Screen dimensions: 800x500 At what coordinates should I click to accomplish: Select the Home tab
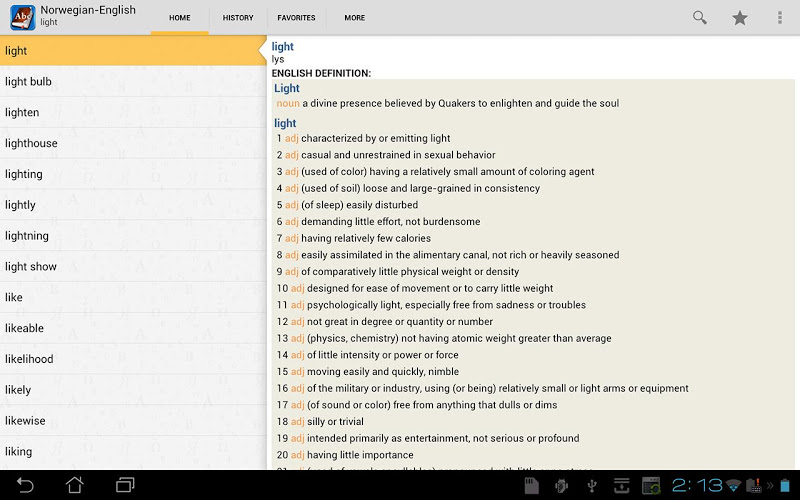(x=180, y=18)
